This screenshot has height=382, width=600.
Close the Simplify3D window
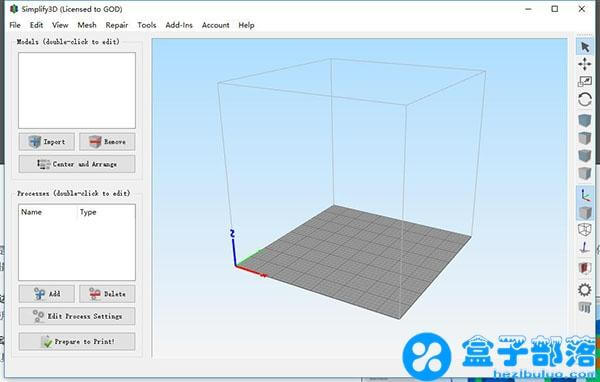[582, 9]
